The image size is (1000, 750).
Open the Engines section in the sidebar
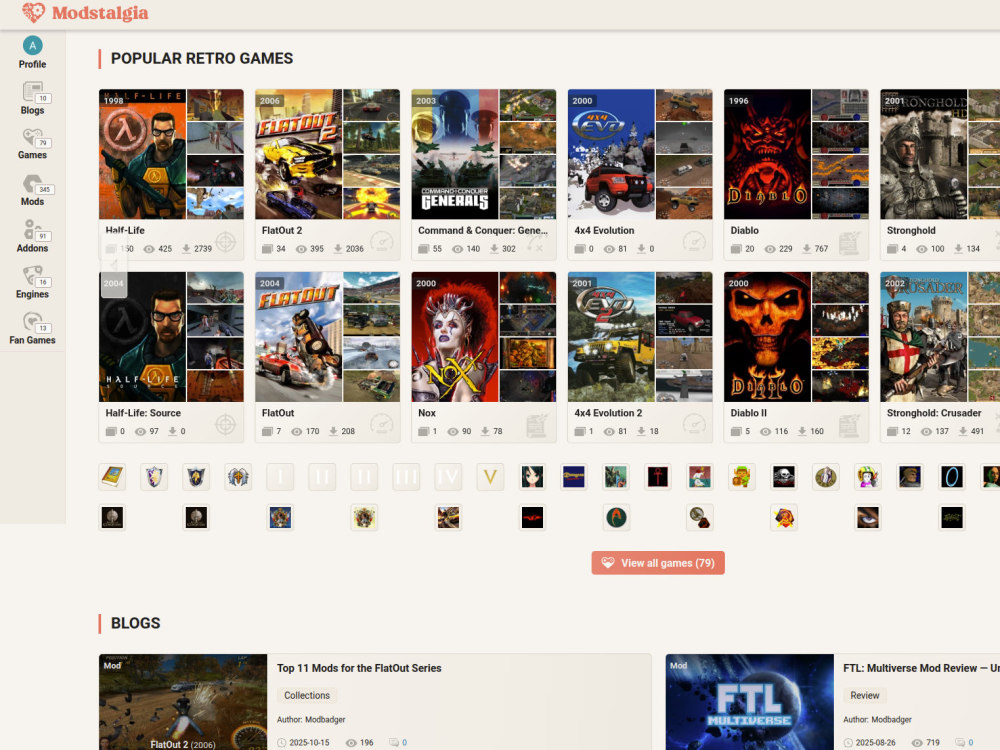click(x=33, y=283)
